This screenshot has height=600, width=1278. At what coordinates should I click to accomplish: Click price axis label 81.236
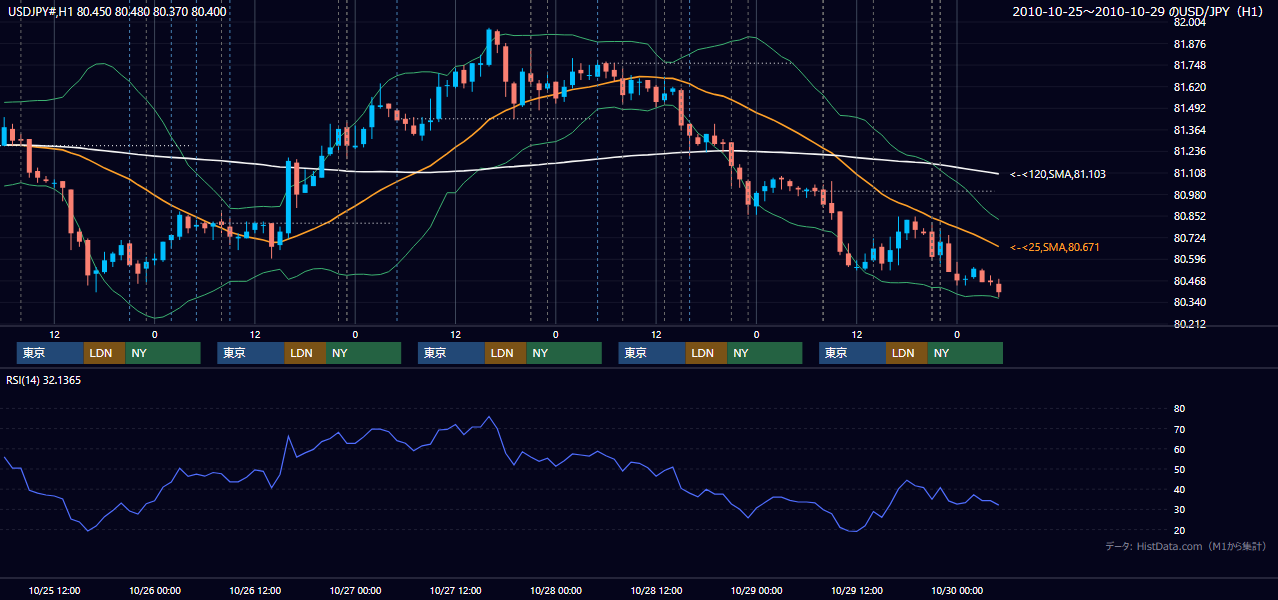(x=1189, y=151)
